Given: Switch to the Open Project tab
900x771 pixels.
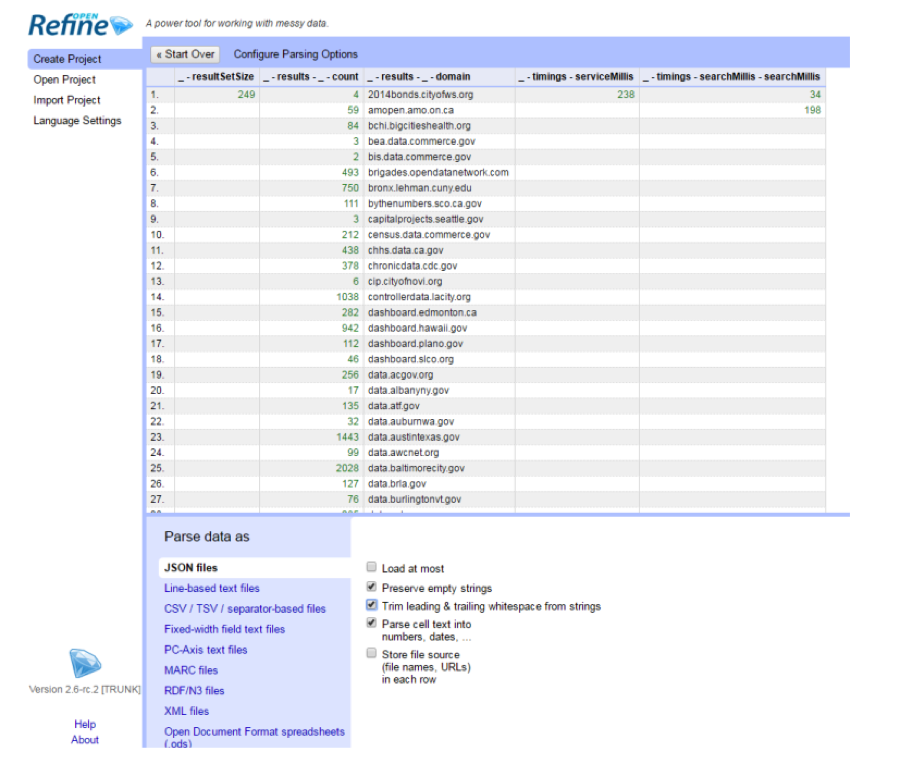Looking at the screenshot, I should [x=64, y=80].
